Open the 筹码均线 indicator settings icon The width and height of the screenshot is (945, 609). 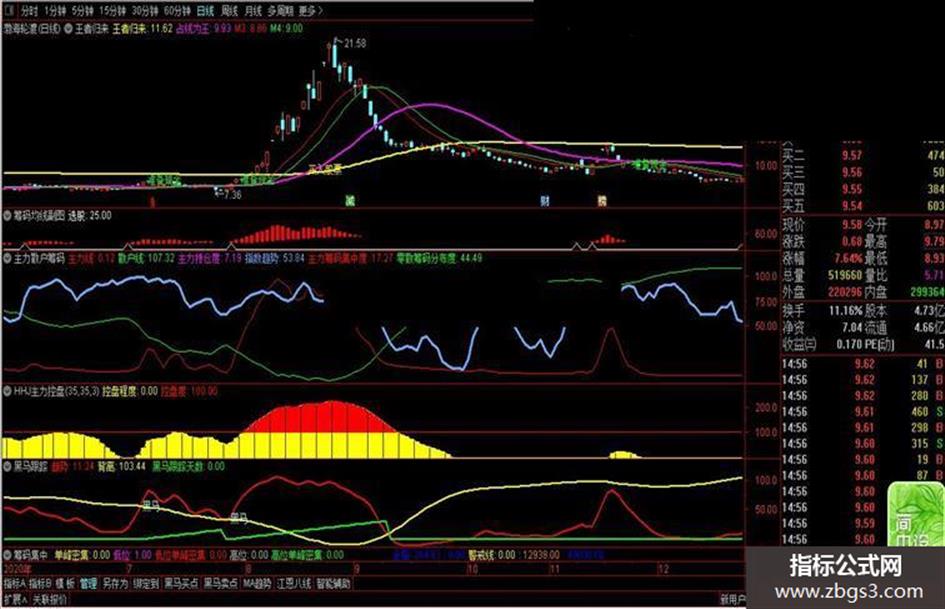[x=8, y=215]
